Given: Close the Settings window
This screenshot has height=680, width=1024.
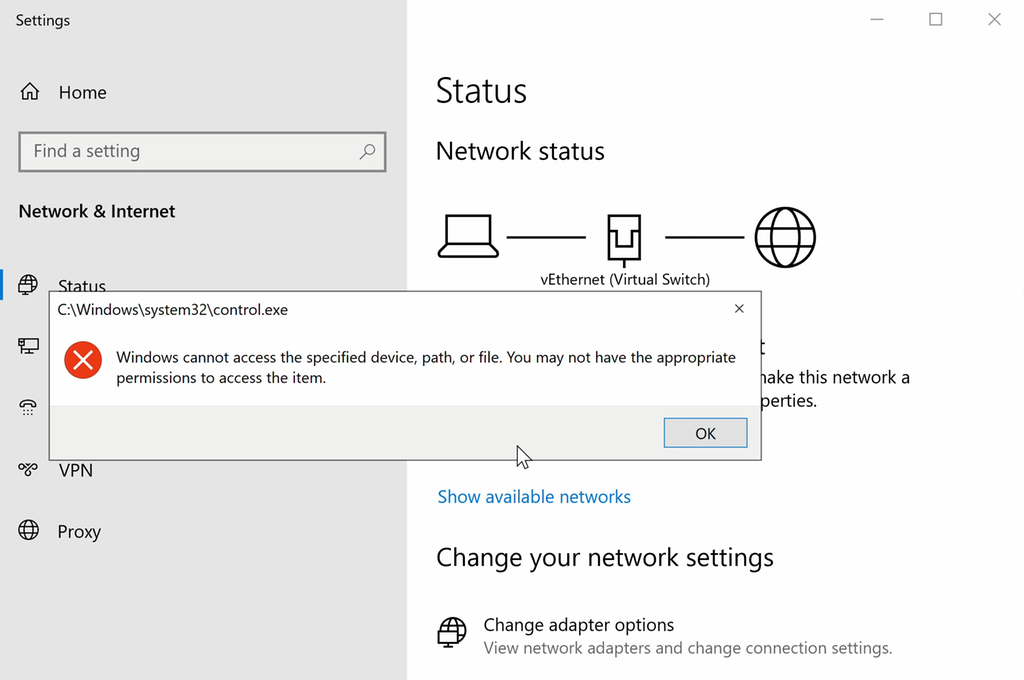Looking at the screenshot, I should tap(994, 20).
